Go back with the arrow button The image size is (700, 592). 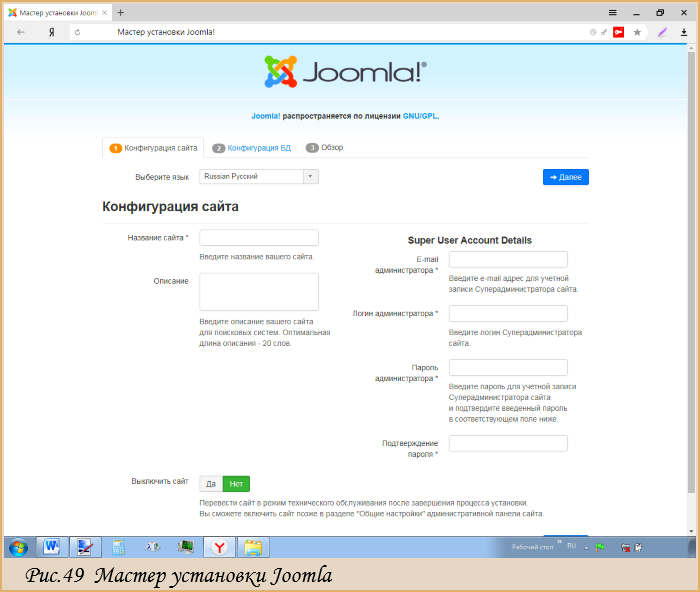21,32
